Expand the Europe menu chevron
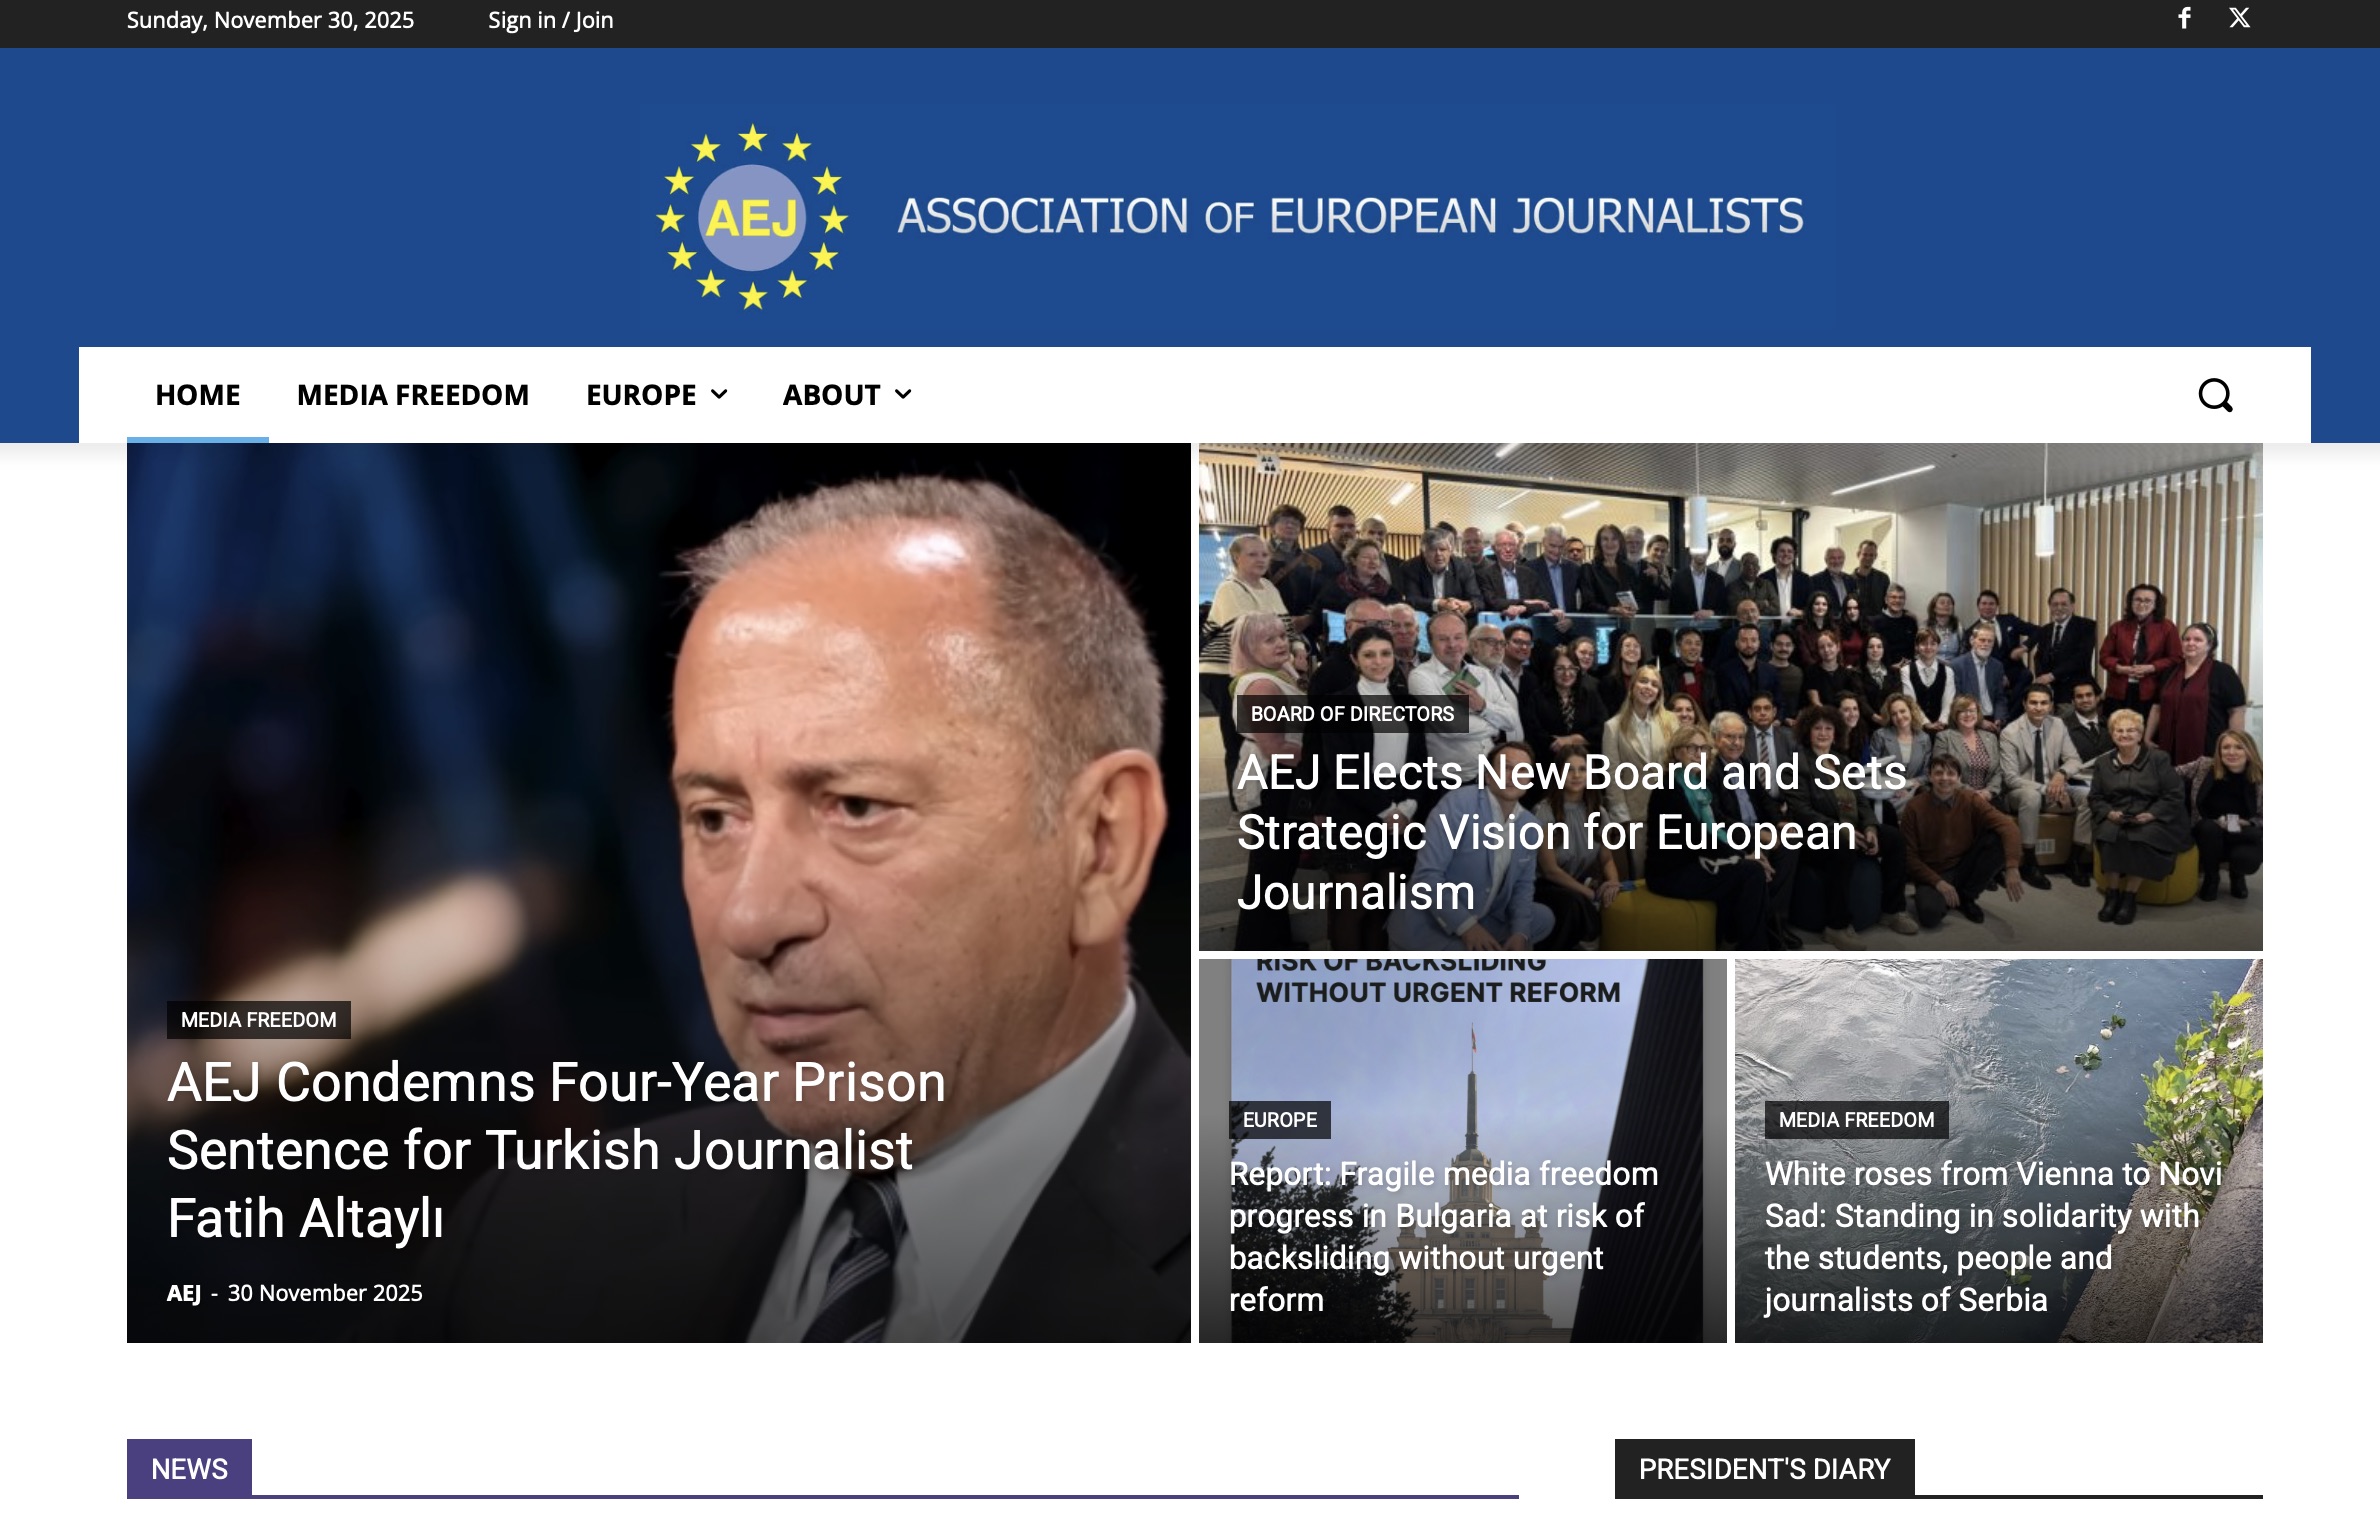 [x=719, y=395]
